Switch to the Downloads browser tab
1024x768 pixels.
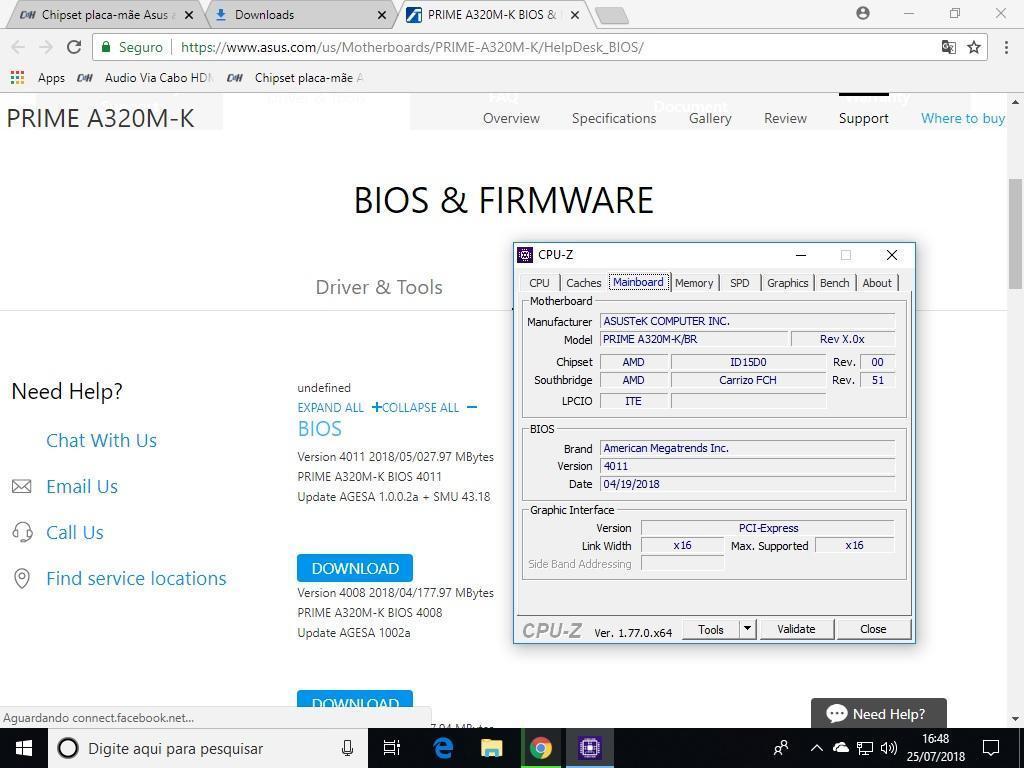[298, 14]
